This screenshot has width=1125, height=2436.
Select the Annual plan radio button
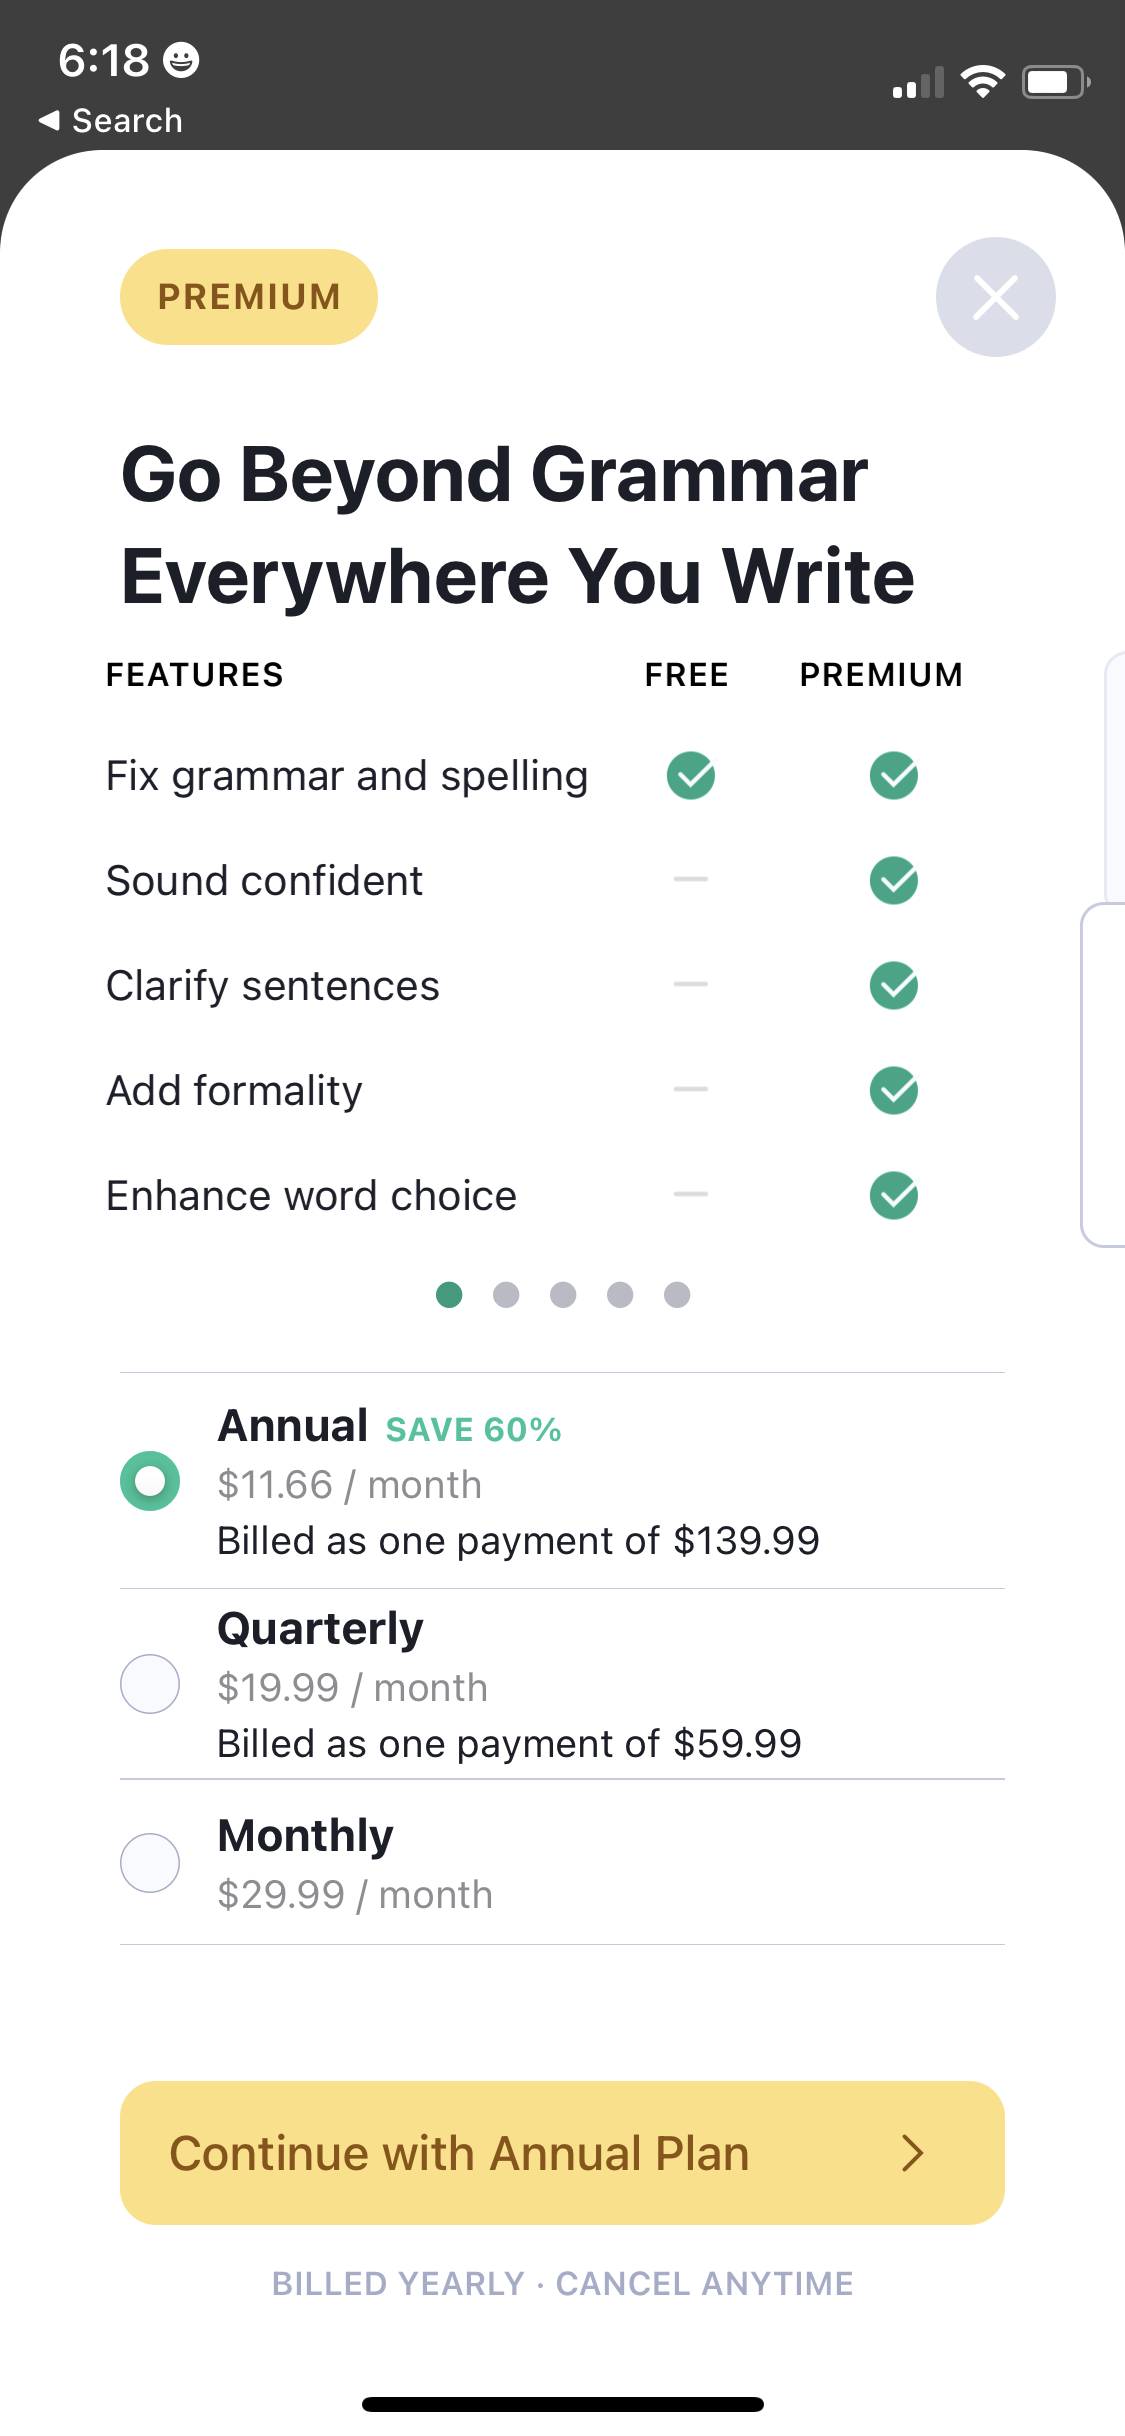pyautogui.click(x=149, y=1481)
